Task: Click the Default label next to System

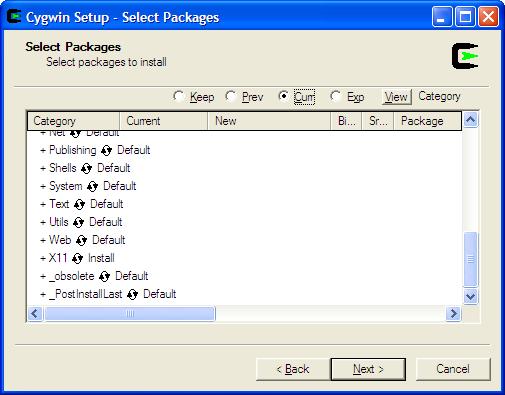Action: point(120,186)
